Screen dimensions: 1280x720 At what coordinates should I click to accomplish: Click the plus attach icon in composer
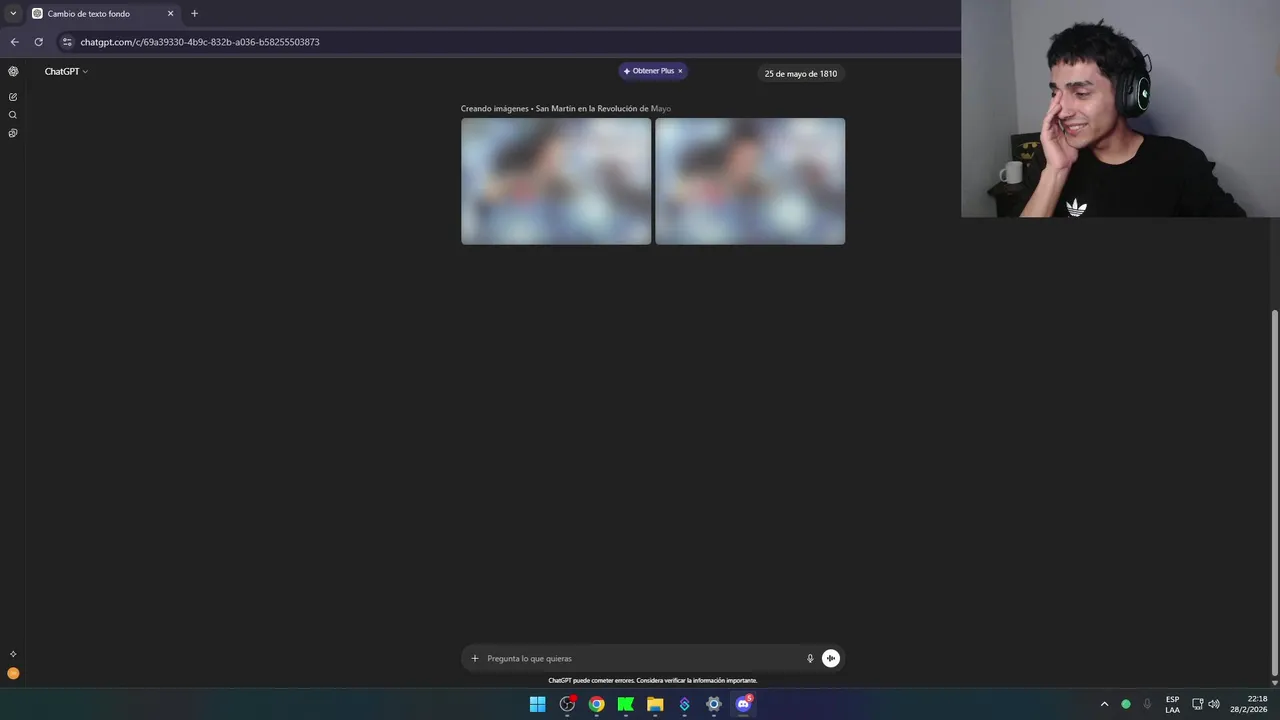(475, 658)
